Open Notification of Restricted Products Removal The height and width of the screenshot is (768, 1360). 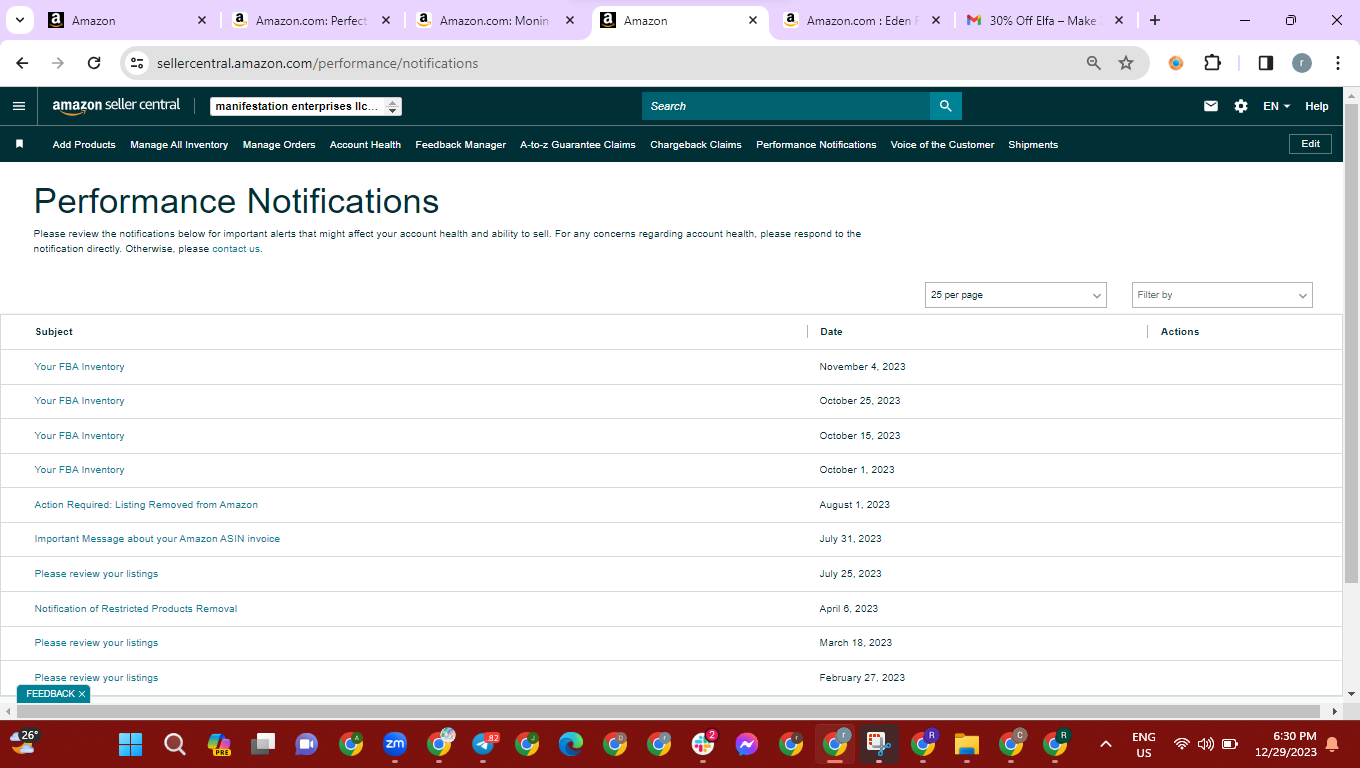coord(136,609)
